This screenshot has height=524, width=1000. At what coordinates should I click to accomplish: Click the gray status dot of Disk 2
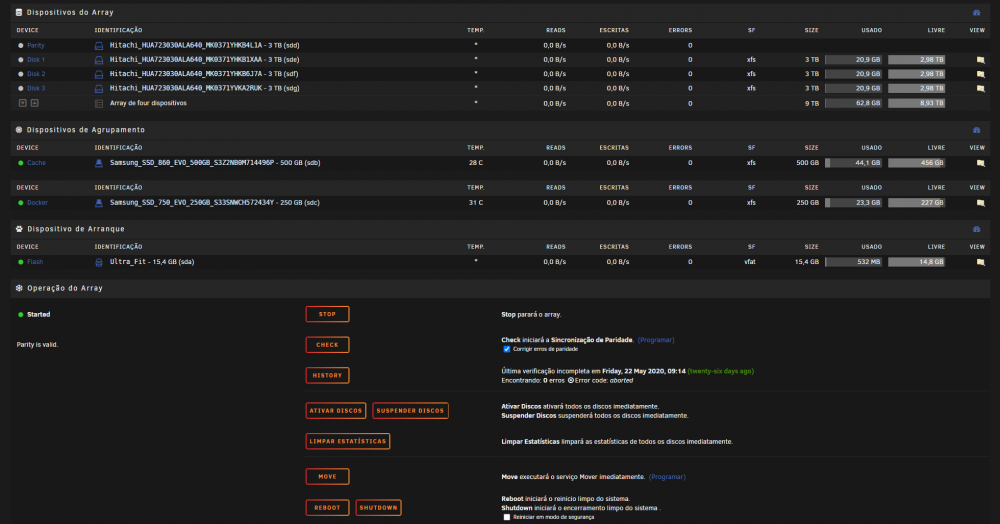click(x=20, y=74)
